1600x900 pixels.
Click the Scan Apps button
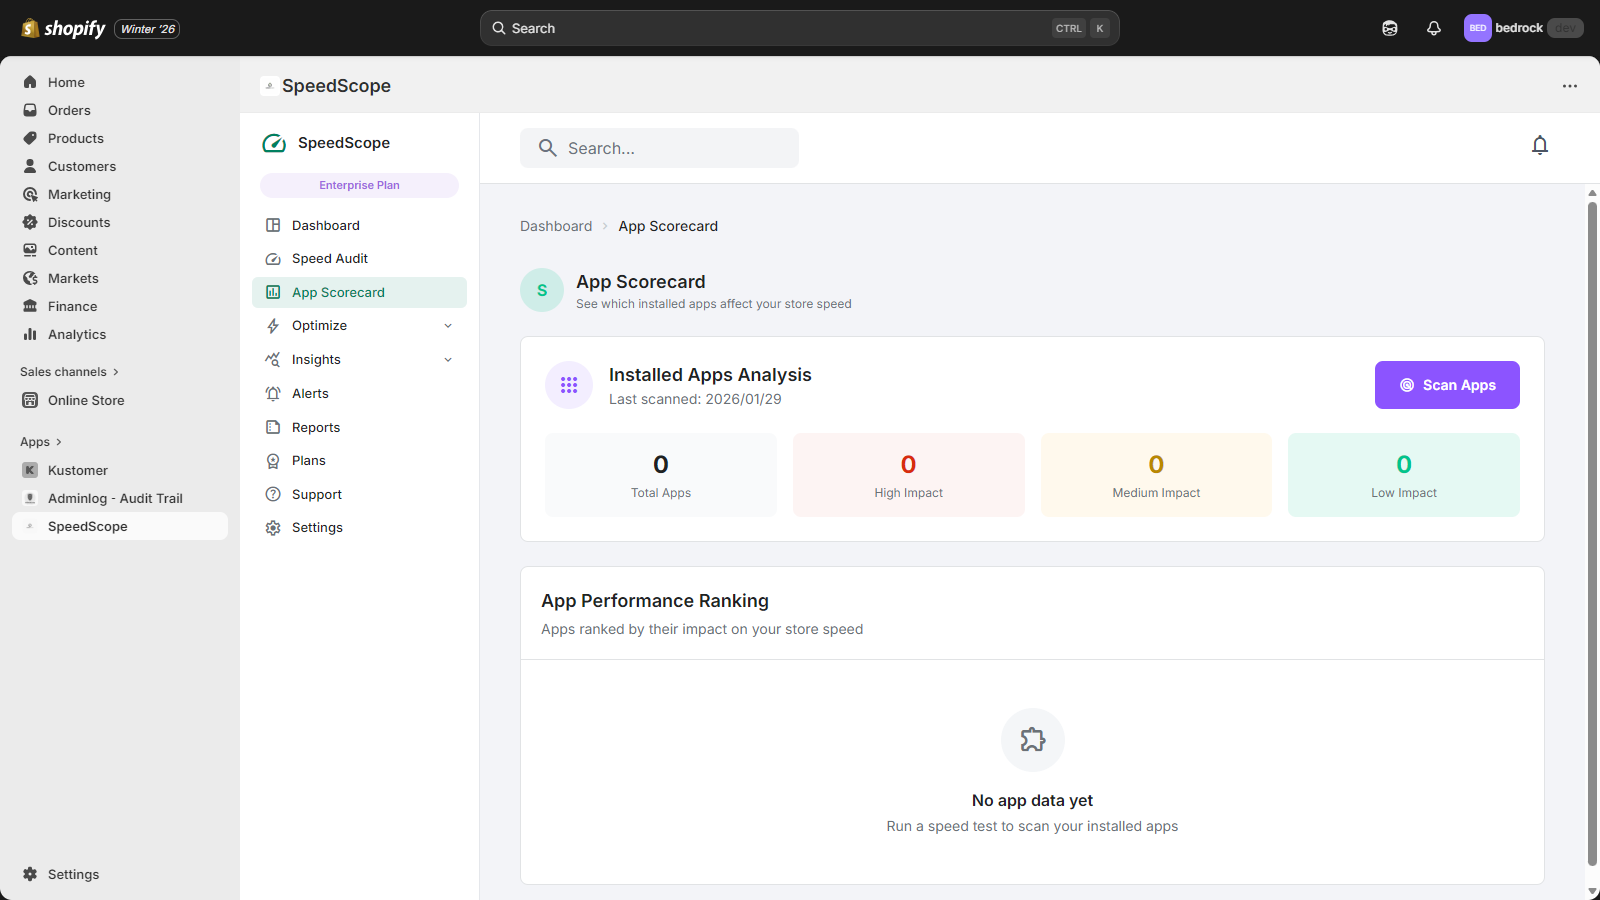(x=1446, y=385)
